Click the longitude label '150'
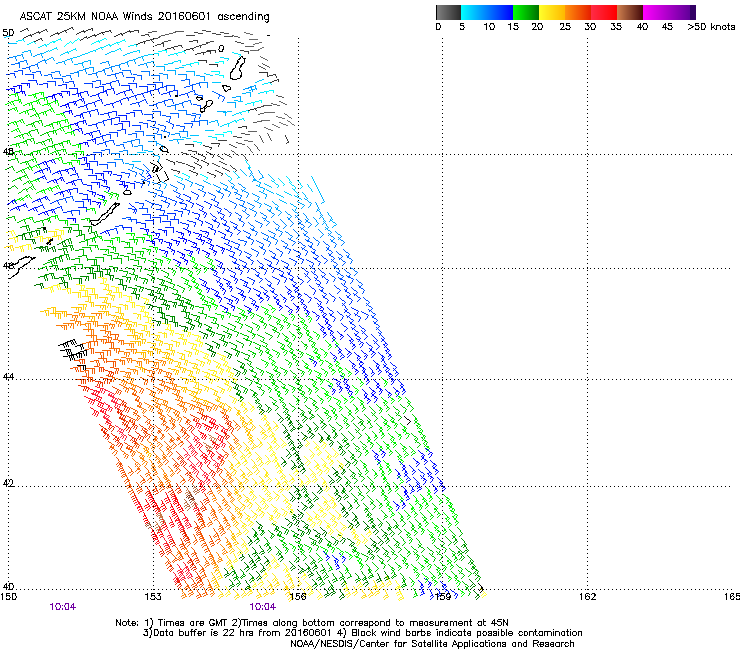Screen dimensions: 740x650 (8, 597)
